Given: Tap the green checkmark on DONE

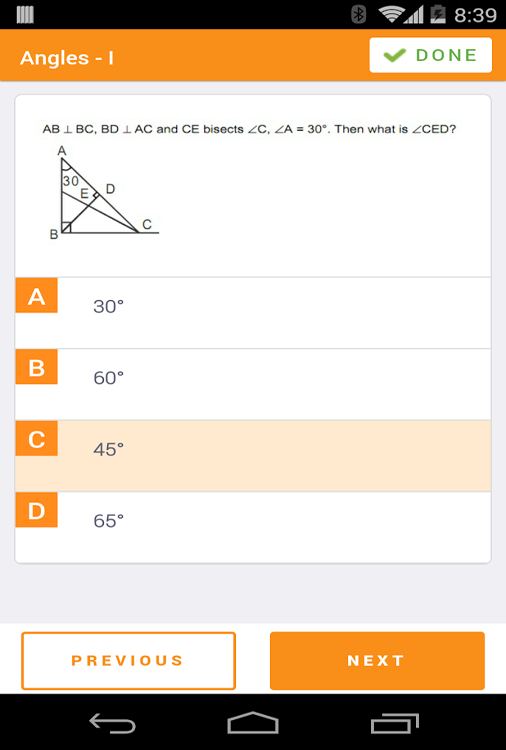Looking at the screenshot, I should [395, 55].
